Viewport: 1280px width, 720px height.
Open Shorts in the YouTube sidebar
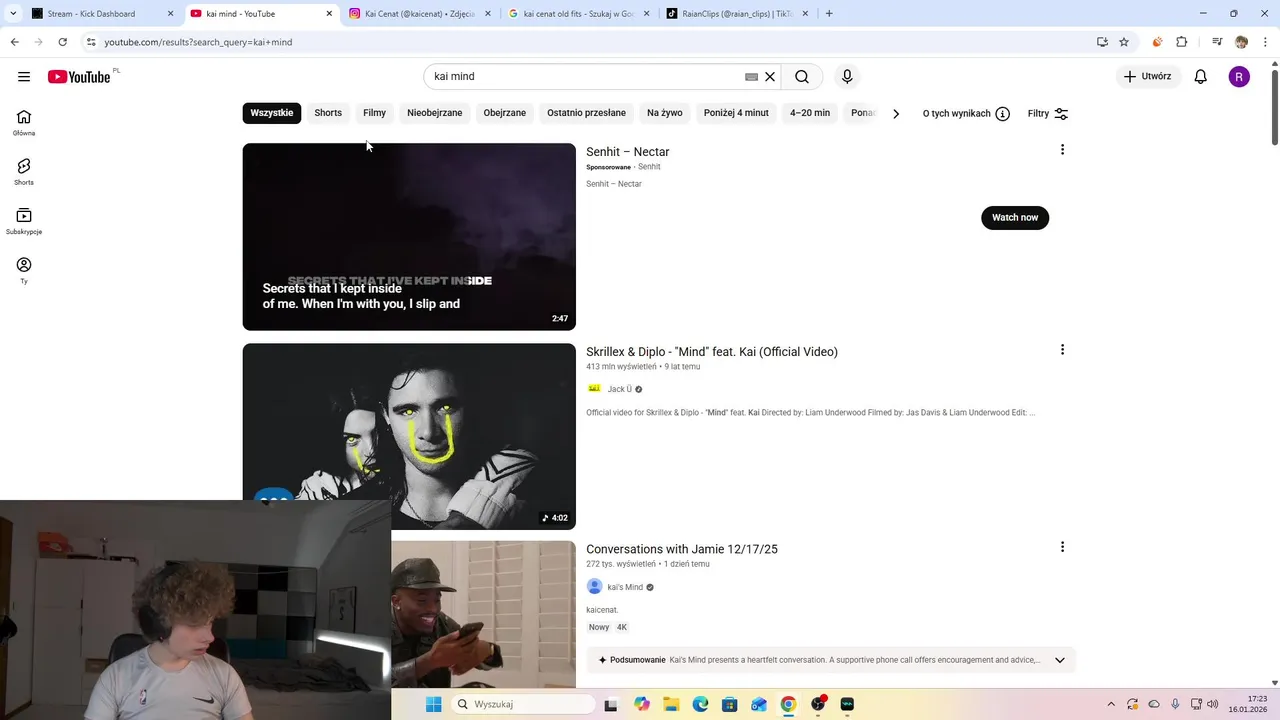pos(24,172)
